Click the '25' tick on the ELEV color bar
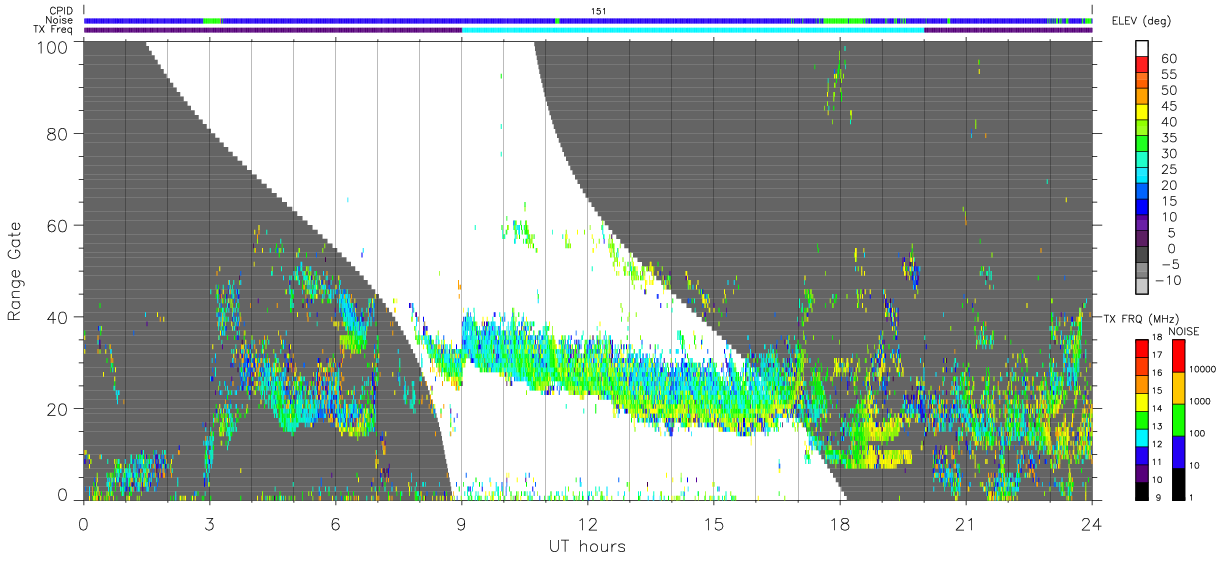This screenshot has width=1228, height=567. 1168,170
